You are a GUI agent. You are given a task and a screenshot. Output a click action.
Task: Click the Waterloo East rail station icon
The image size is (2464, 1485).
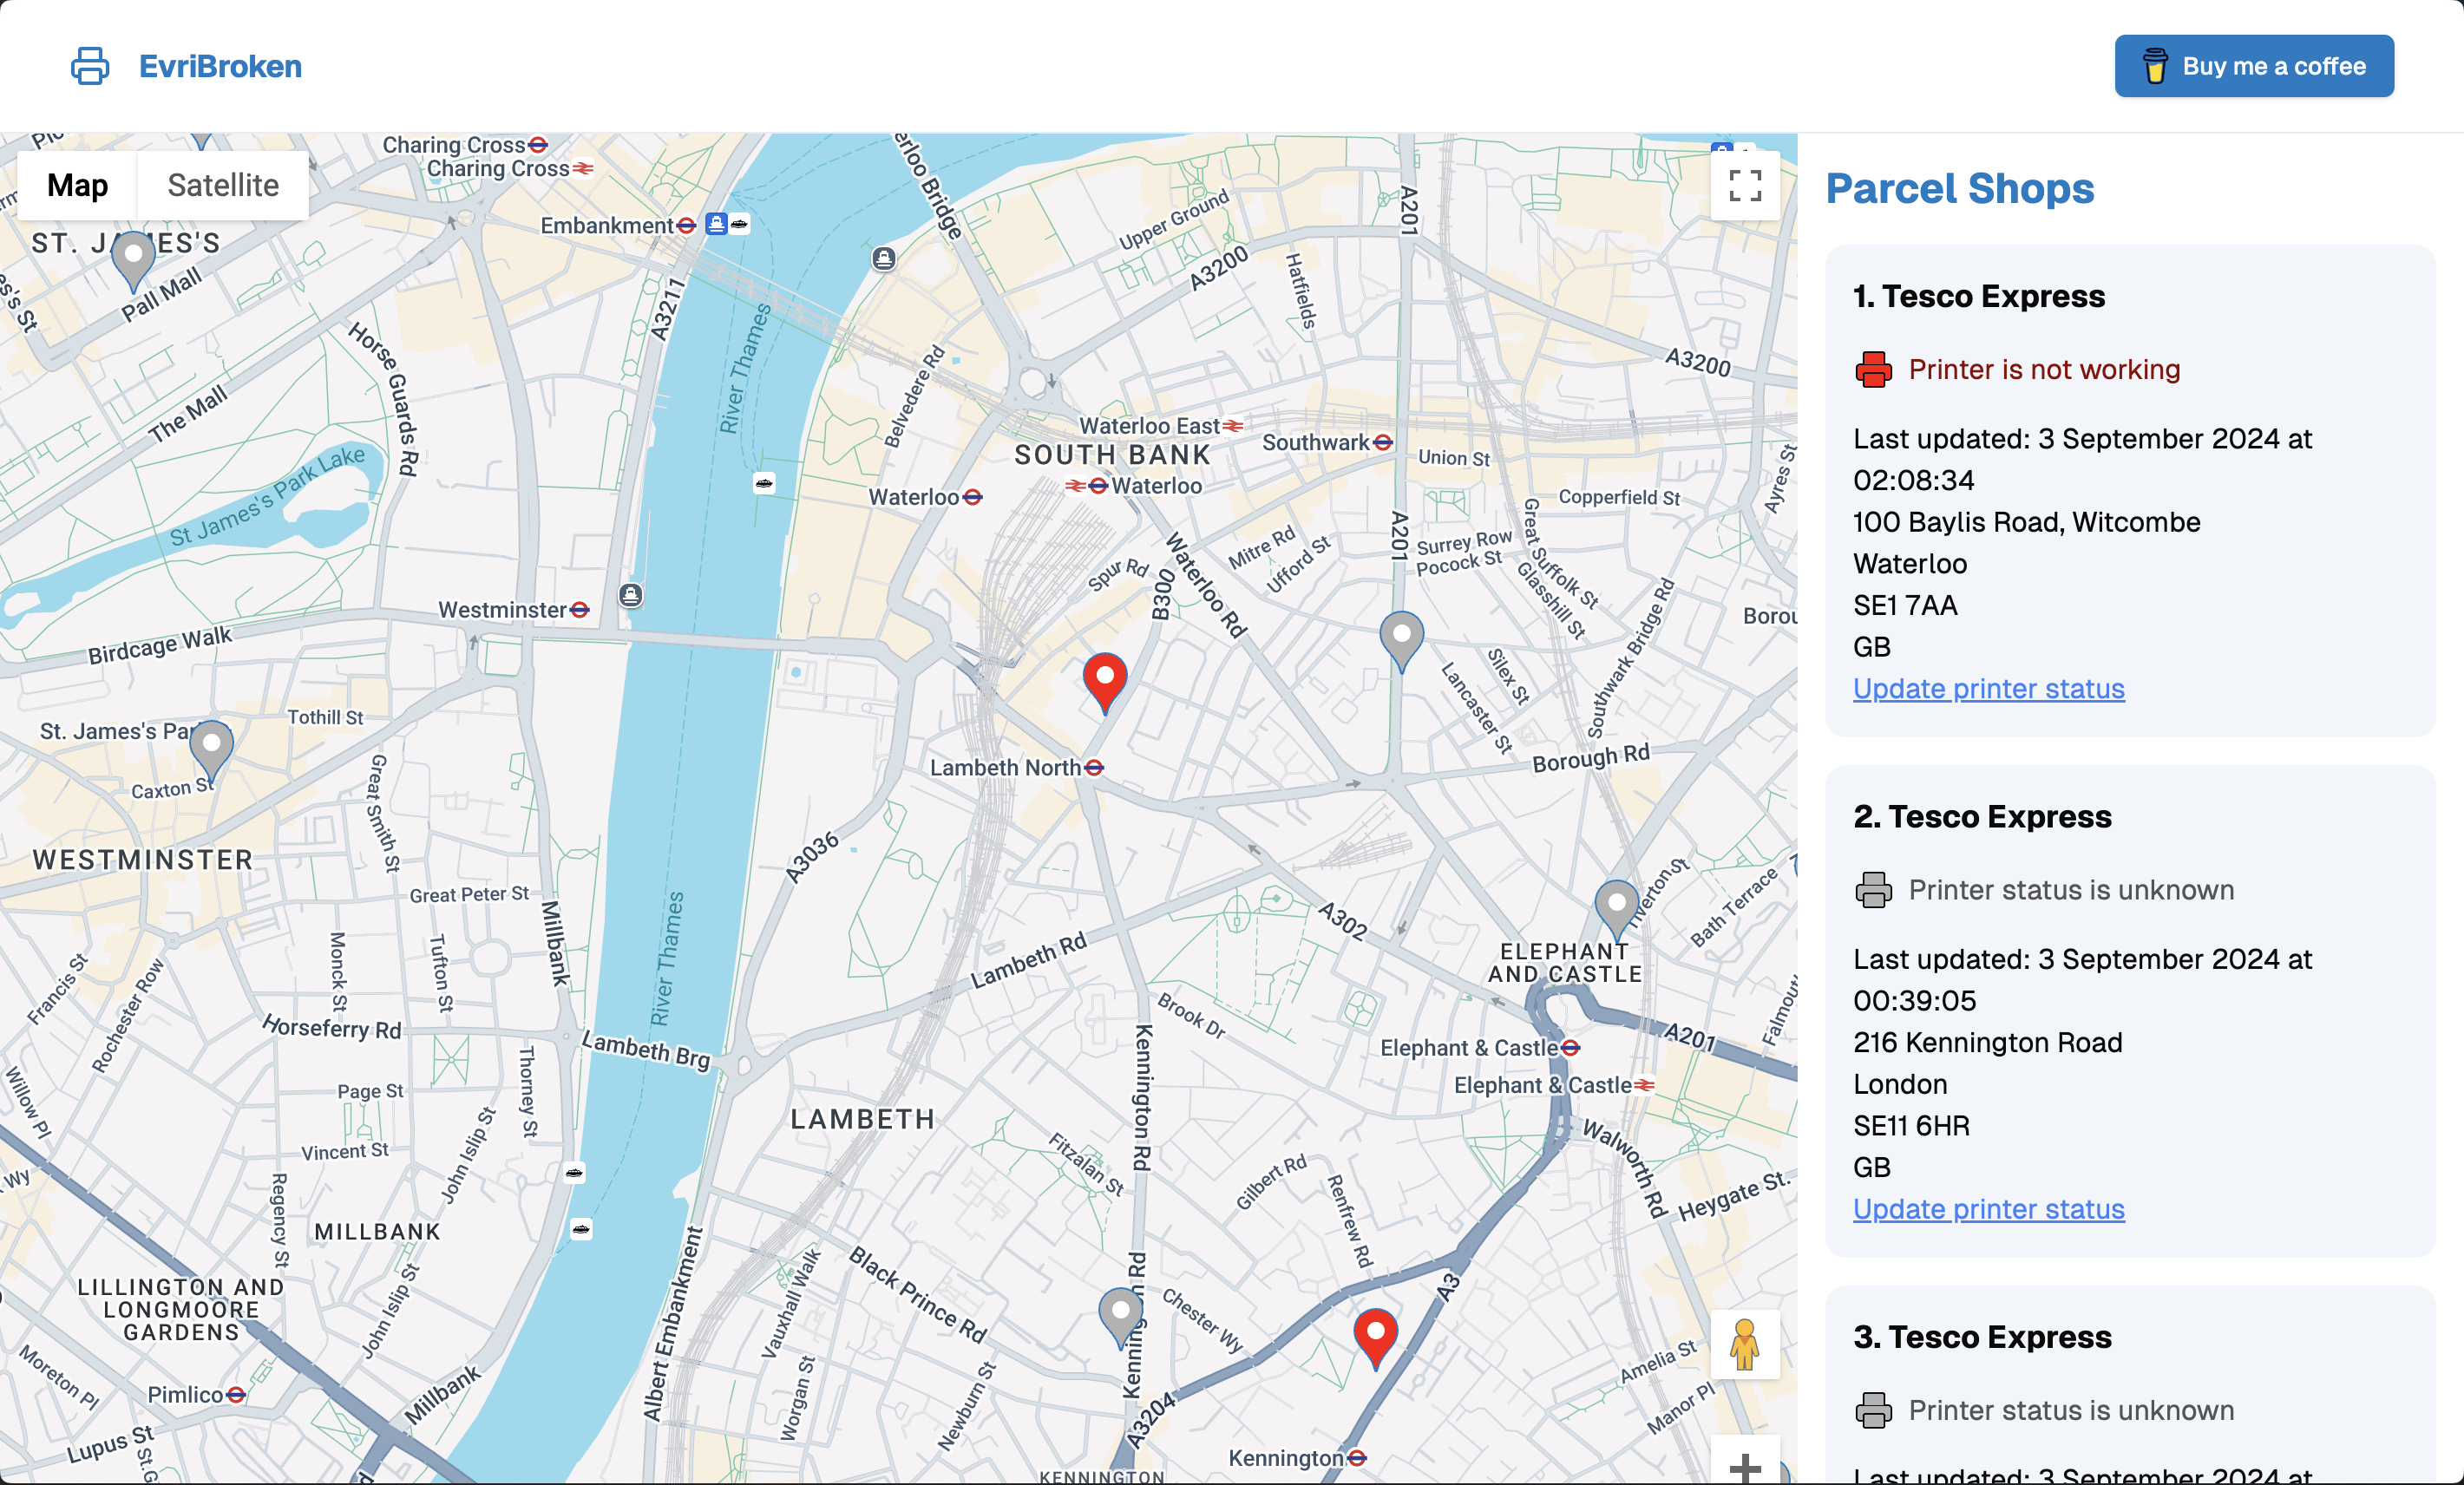point(1233,426)
